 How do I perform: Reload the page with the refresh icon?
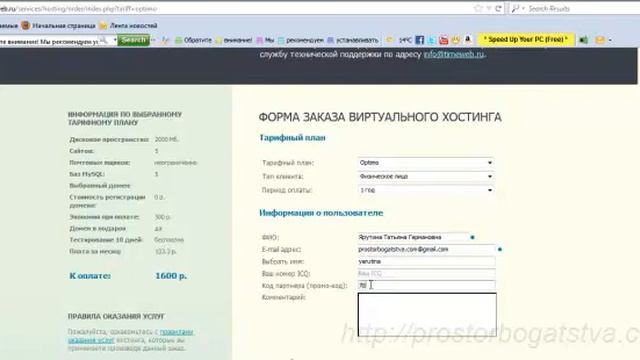(498, 8)
